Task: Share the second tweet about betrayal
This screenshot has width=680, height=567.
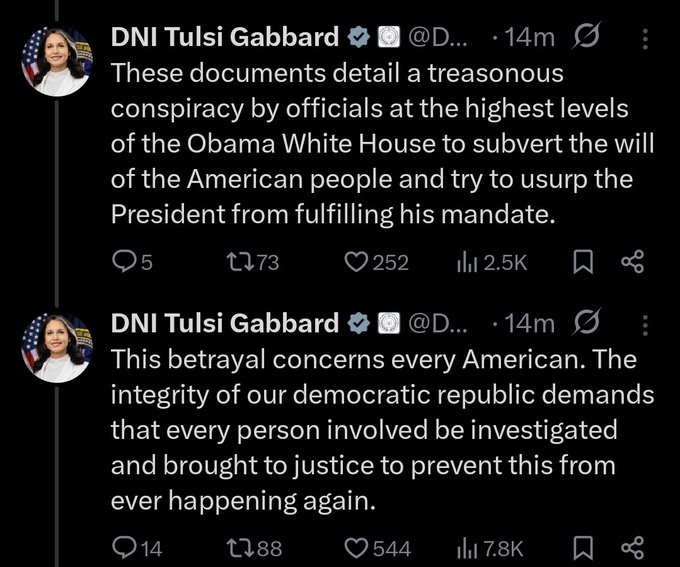Action: click(x=631, y=547)
